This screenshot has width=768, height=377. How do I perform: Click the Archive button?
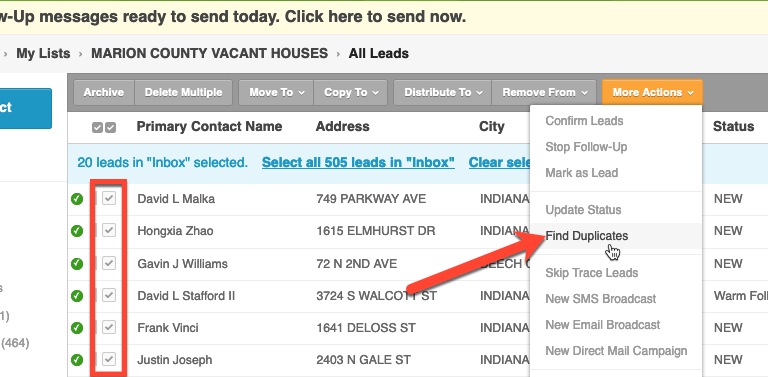click(104, 93)
